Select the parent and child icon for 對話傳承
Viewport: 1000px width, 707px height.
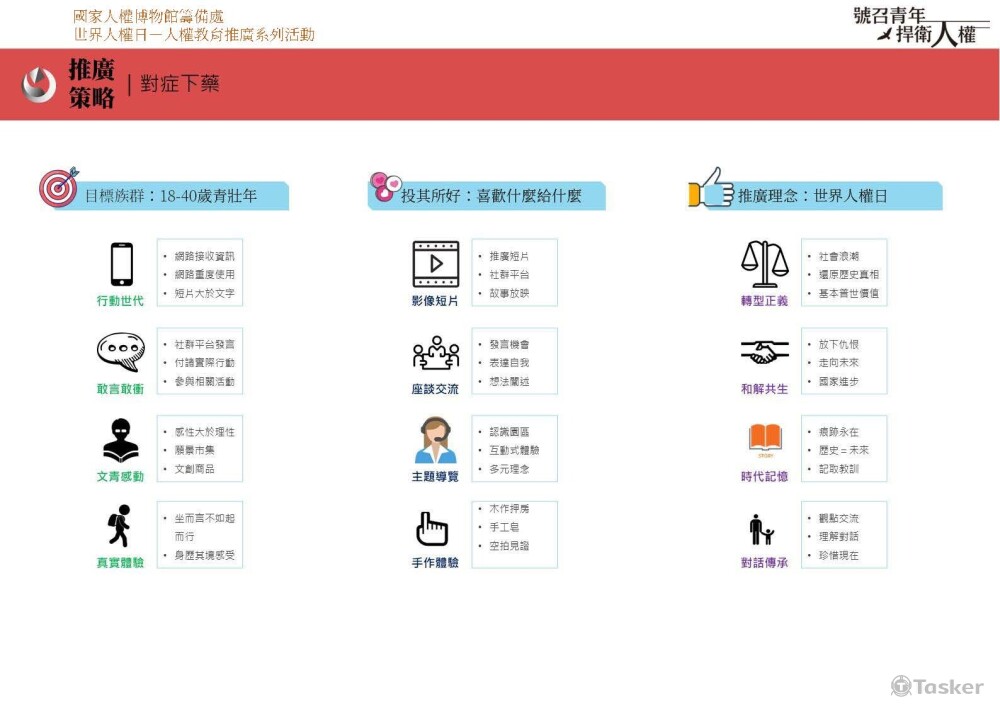click(x=762, y=529)
